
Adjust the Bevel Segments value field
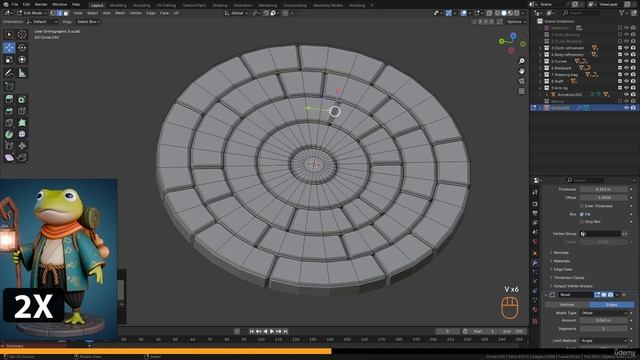604,329
